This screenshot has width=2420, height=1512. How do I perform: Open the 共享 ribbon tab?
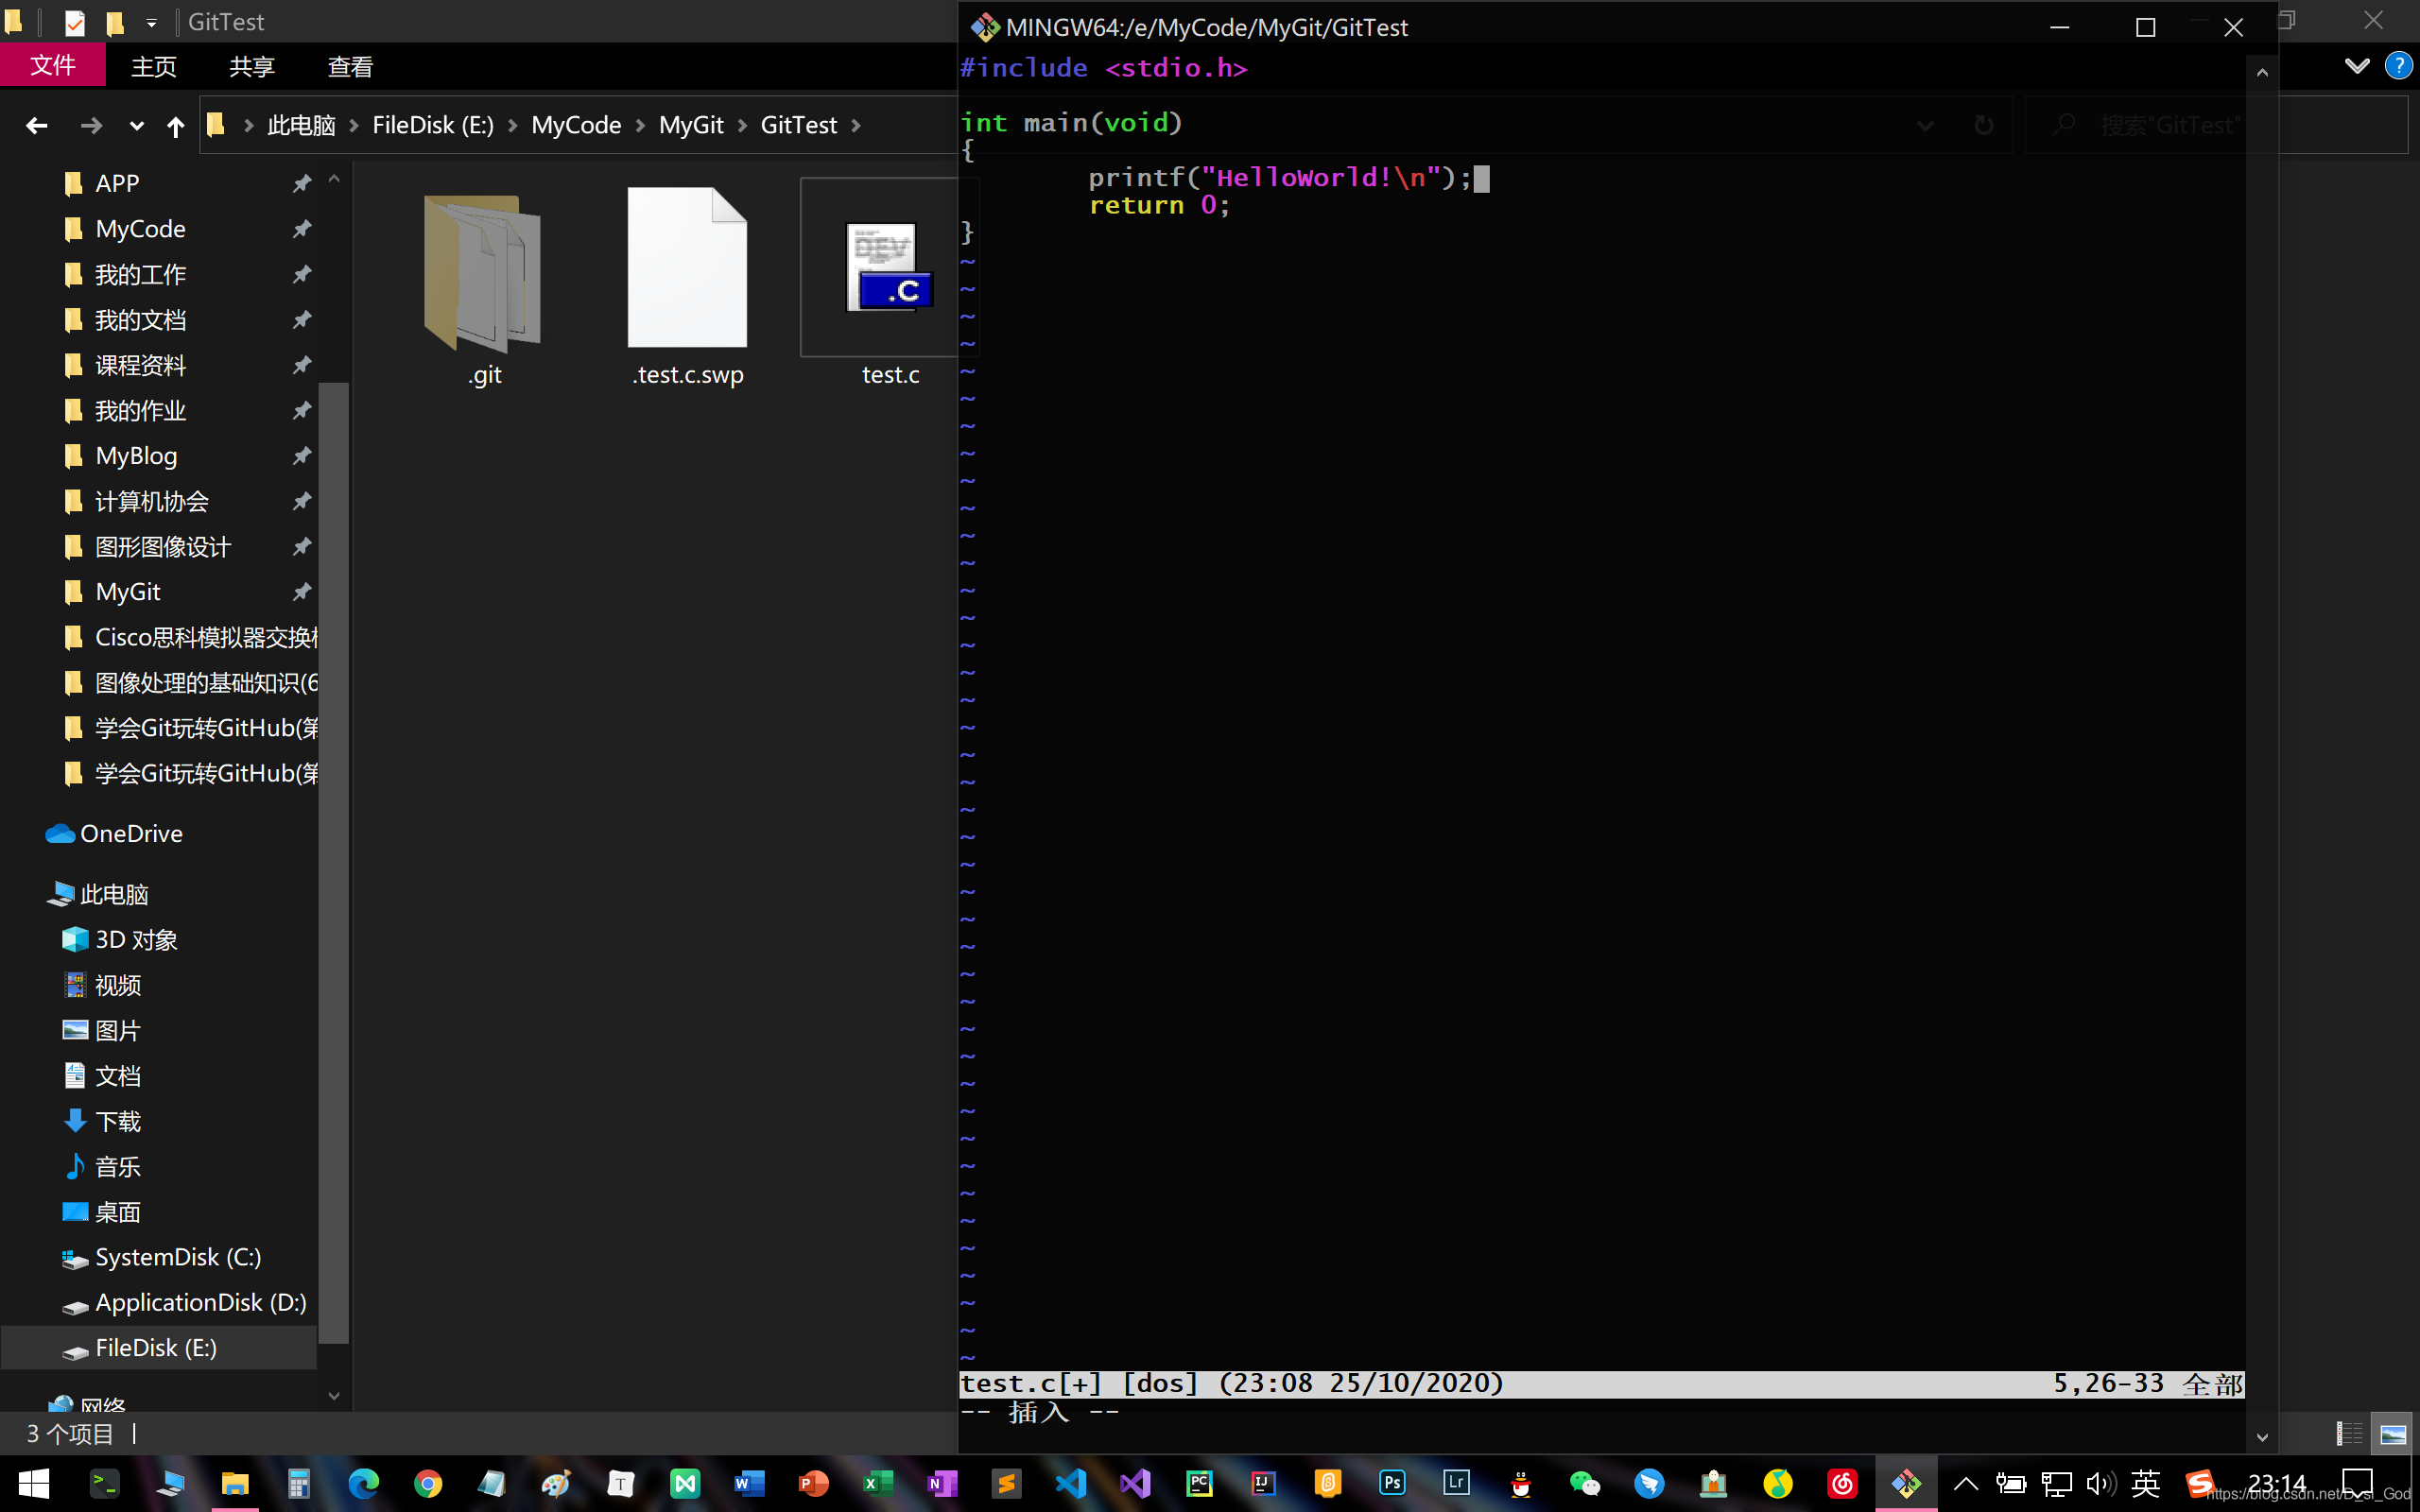(x=251, y=66)
